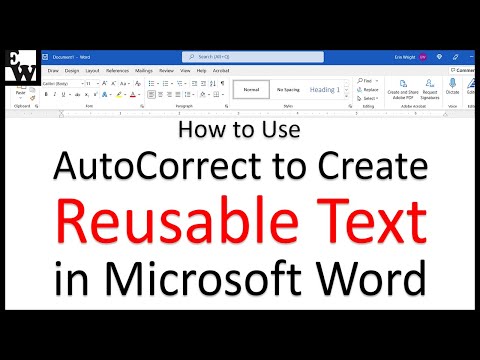The height and width of the screenshot is (360, 480).
Task: Click the Request Signatures icon
Action: (430, 89)
